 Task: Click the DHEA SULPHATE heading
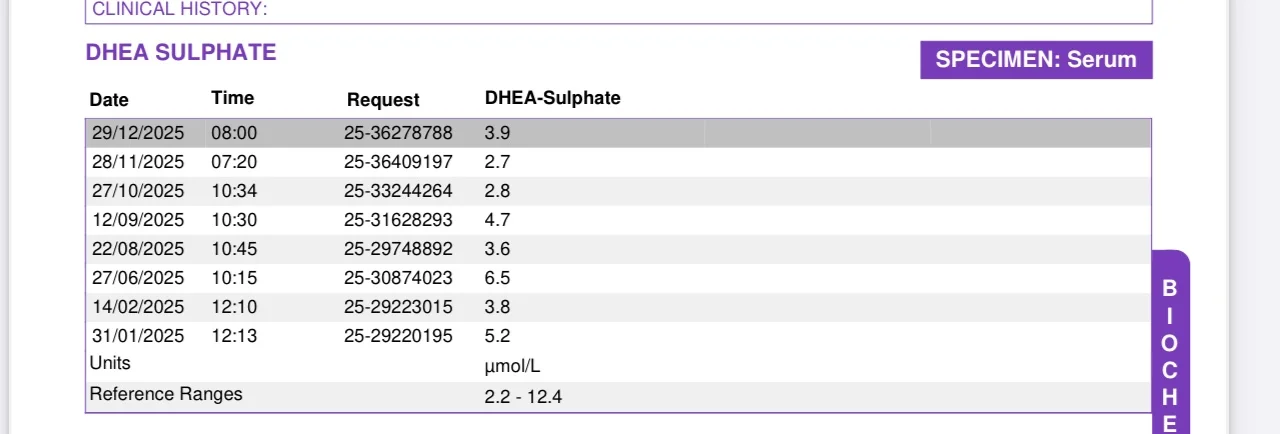pyautogui.click(x=181, y=53)
